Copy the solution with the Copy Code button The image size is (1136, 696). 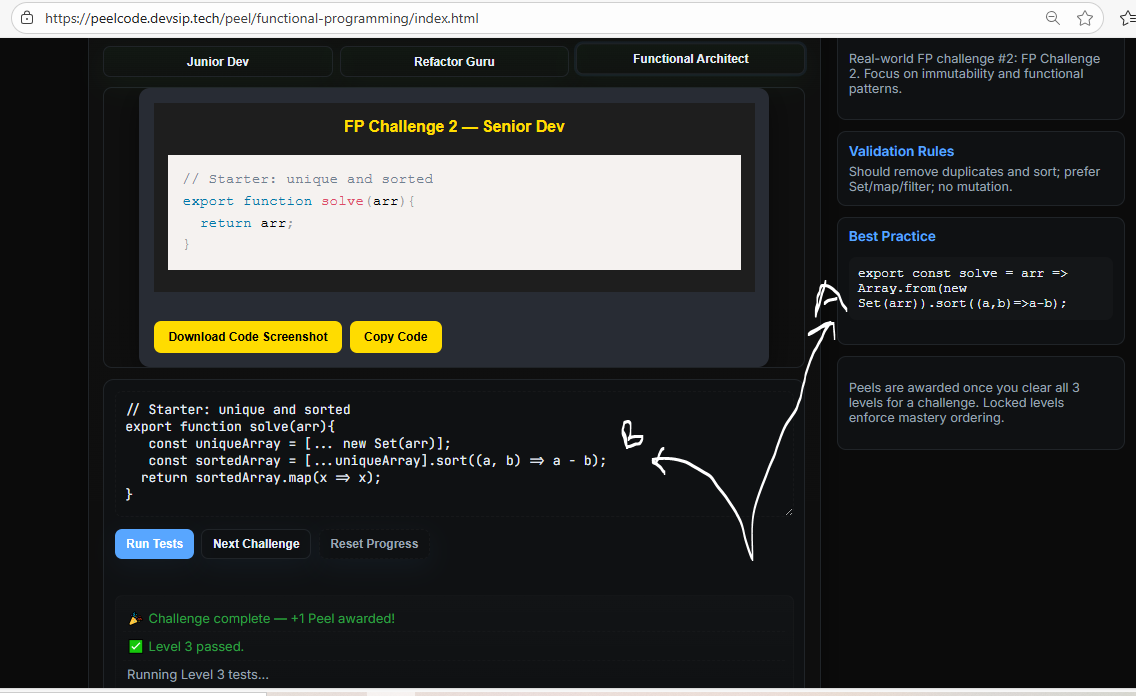[x=395, y=337]
